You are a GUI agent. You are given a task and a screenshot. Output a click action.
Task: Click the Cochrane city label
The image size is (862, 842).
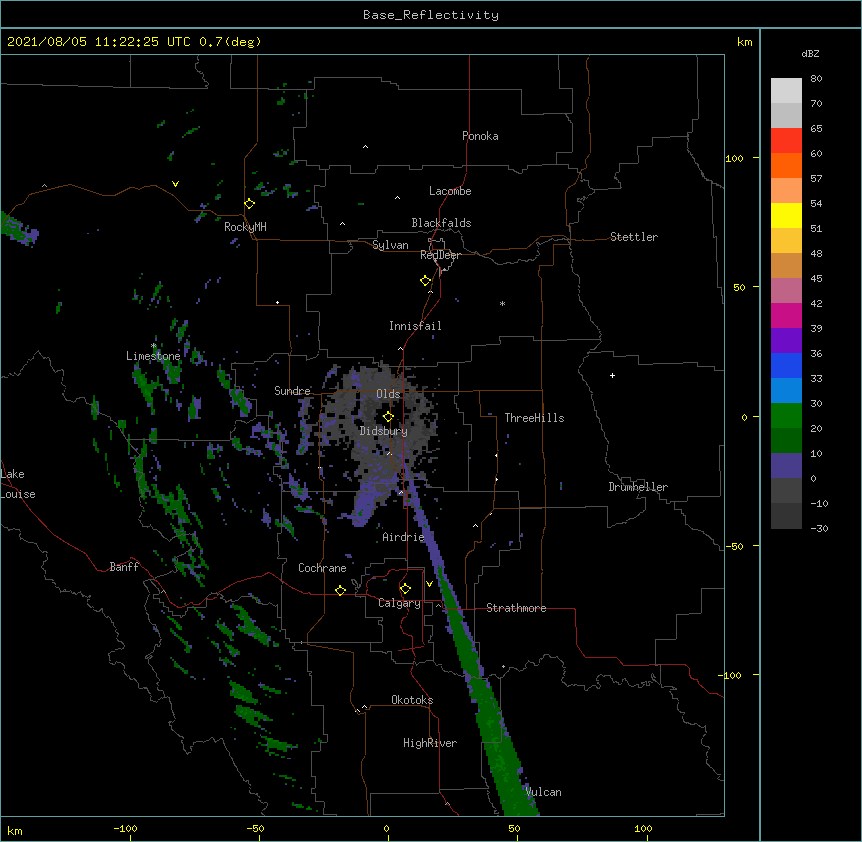click(322, 568)
